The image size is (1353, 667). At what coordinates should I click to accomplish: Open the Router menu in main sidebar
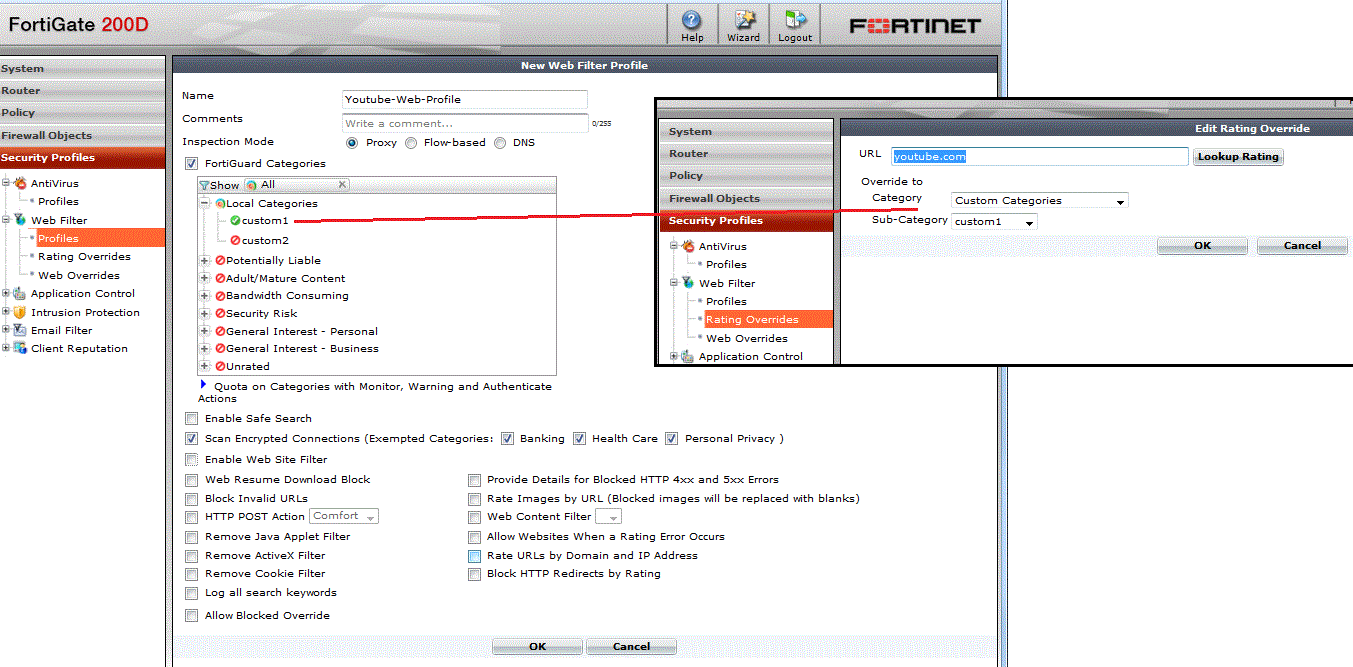[82, 91]
